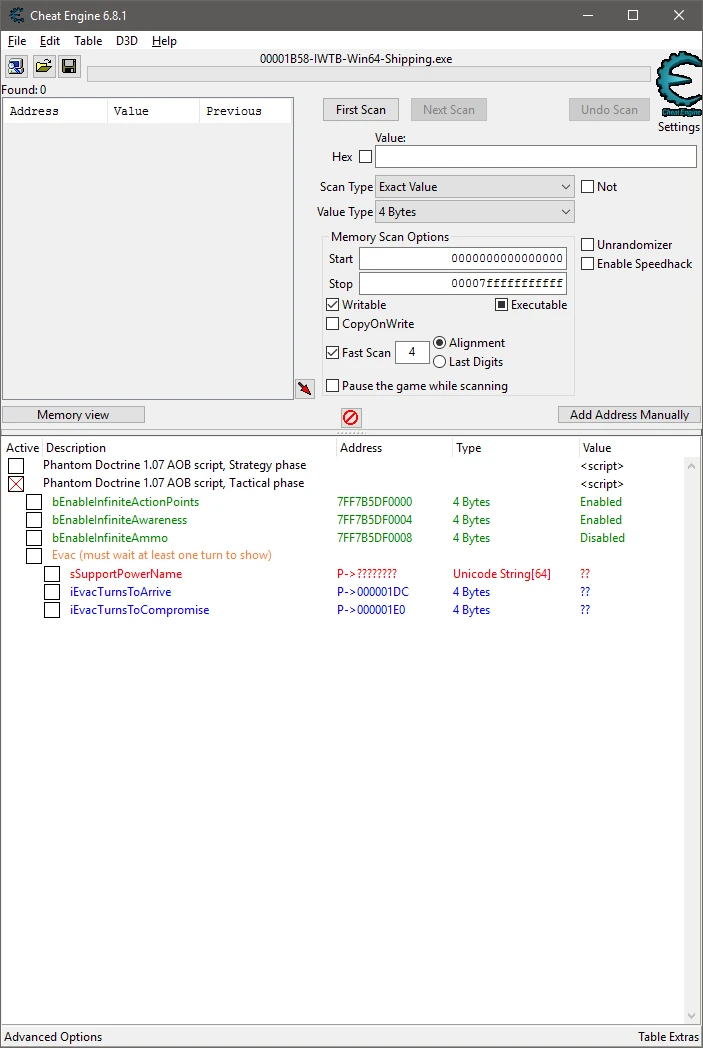Click the Cheat Engine logo settings icon
Image resolution: width=703 pixels, height=1048 pixels.
click(x=678, y=86)
